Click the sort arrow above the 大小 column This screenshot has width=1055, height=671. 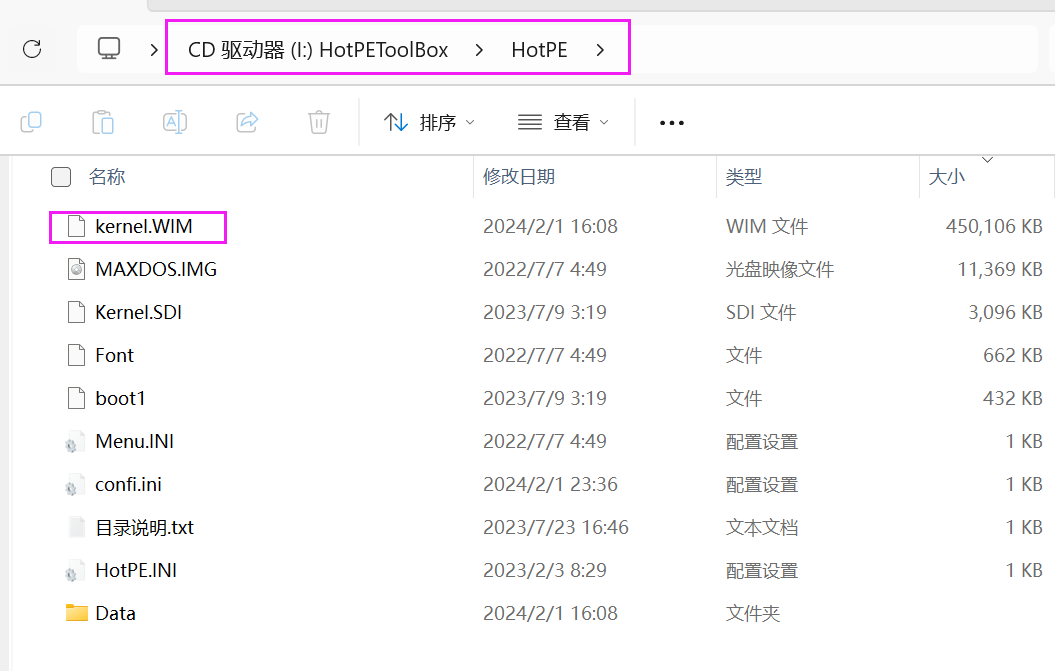pos(987,160)
